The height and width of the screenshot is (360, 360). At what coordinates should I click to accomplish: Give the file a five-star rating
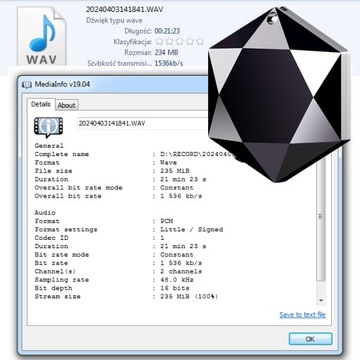(200, 41)
